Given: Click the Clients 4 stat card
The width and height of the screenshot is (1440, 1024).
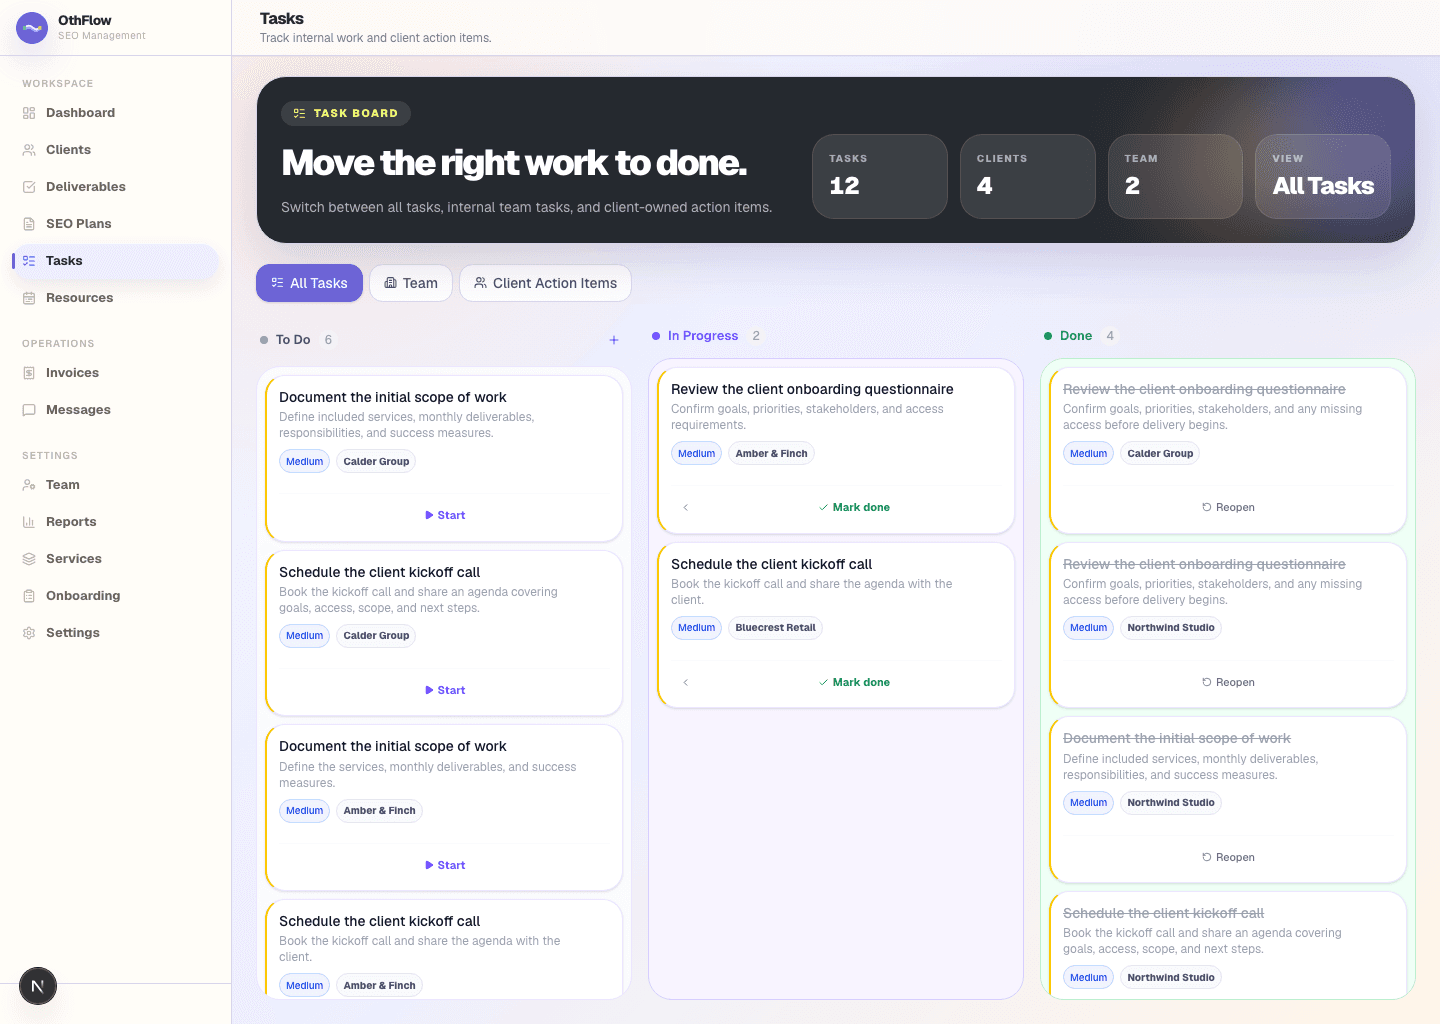Looking at the screenshot, I should (1028, 176).
